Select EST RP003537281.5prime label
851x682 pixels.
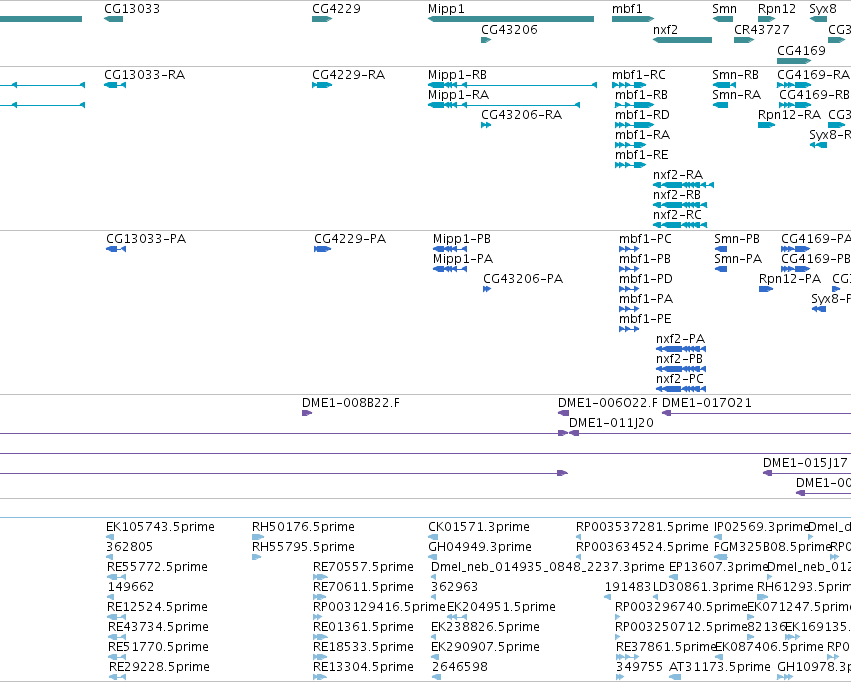coord(643,527)
